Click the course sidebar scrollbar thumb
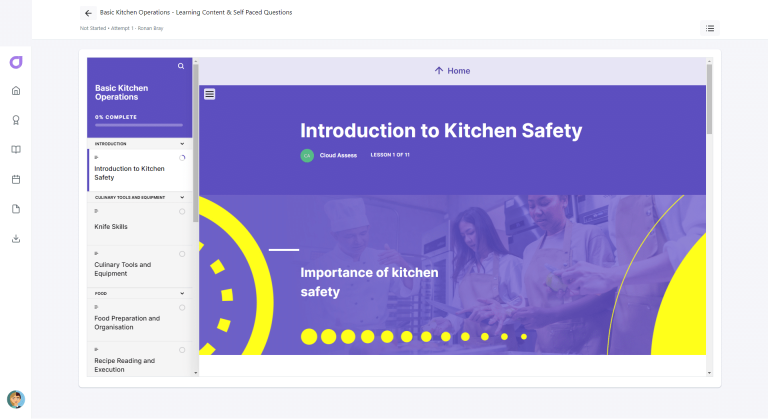768x419 pixels. (x=195, y=142)
